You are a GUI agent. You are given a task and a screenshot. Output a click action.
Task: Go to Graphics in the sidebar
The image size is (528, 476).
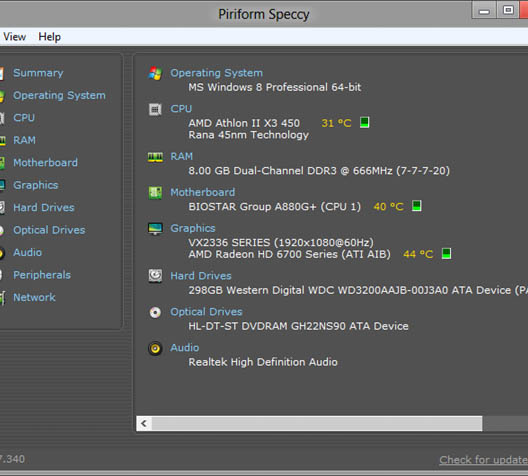pos(36,185)
